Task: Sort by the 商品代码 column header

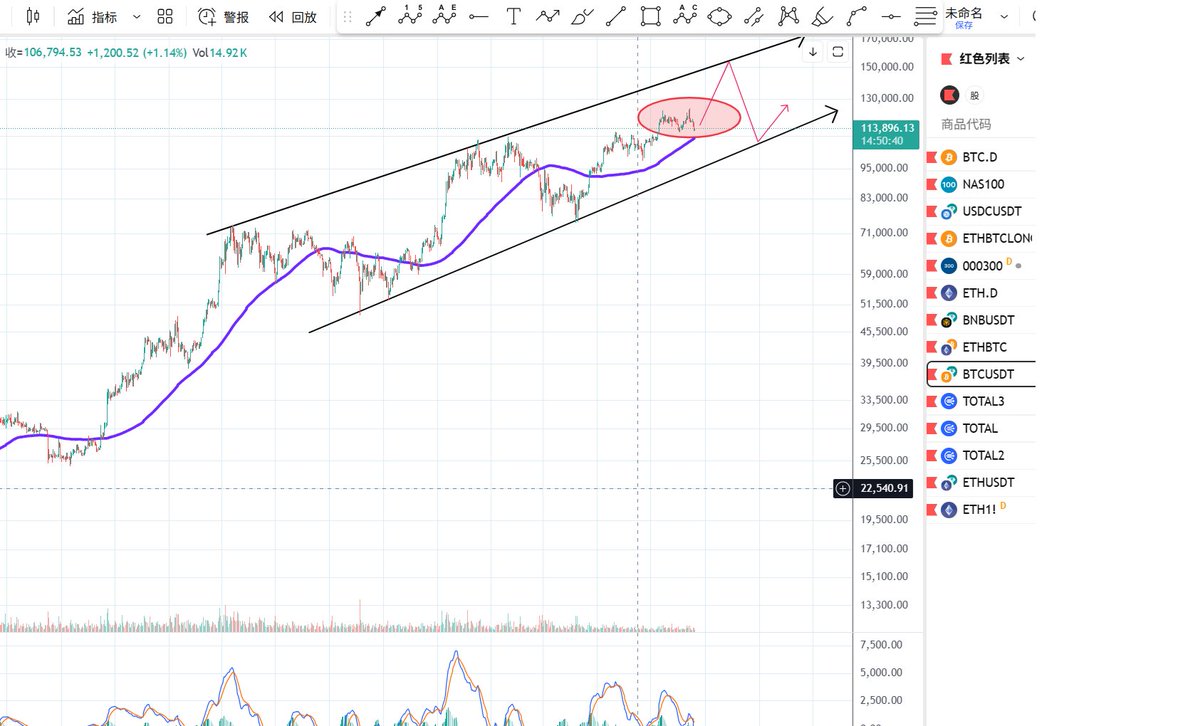Action: pos(966,124)
